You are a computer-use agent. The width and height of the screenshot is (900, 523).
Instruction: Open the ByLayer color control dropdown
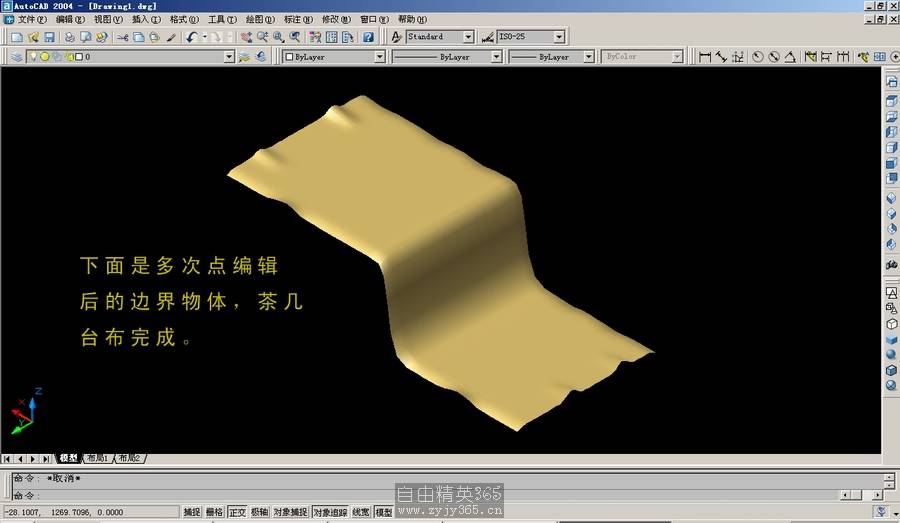point(379,57)
